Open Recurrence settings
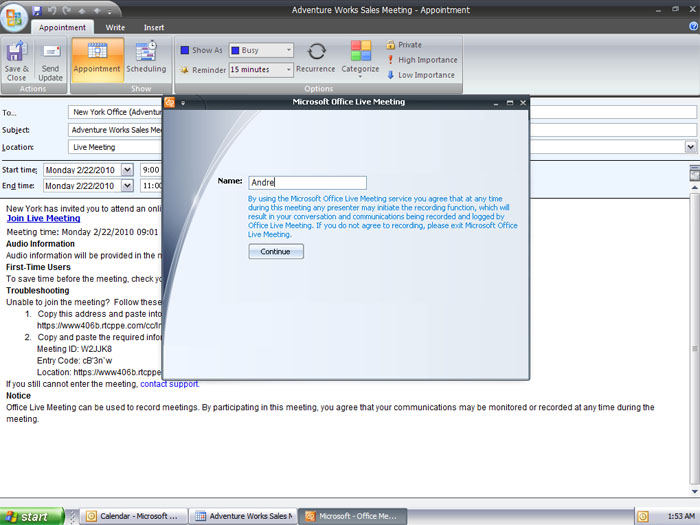The image size is (700, 525). [x=316, y=57]
